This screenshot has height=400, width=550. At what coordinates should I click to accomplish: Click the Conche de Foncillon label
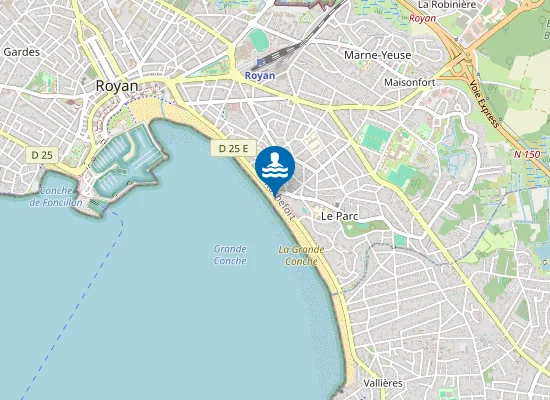pos(56,196)
